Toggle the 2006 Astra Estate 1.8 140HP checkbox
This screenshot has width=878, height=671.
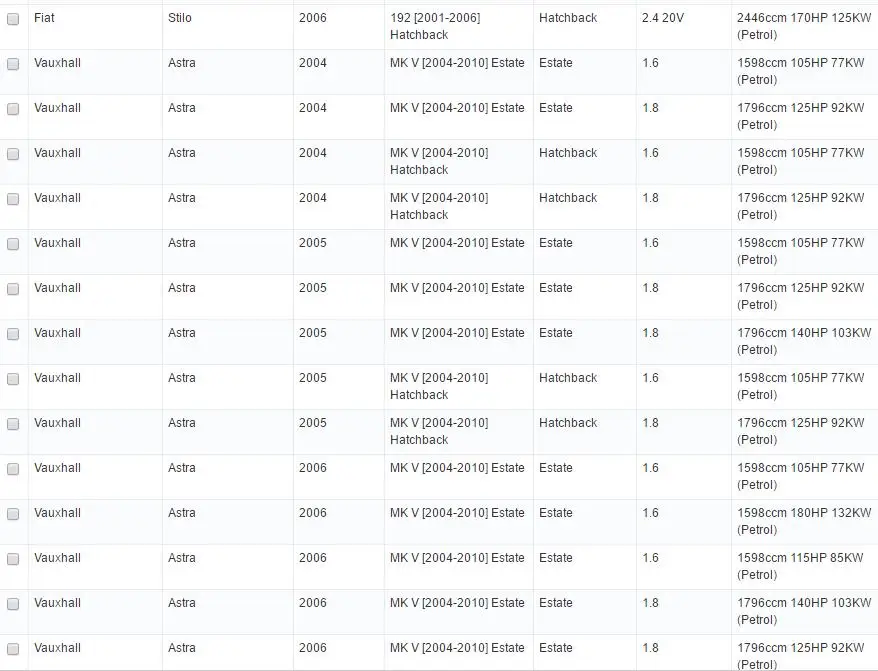coord(13,604)
